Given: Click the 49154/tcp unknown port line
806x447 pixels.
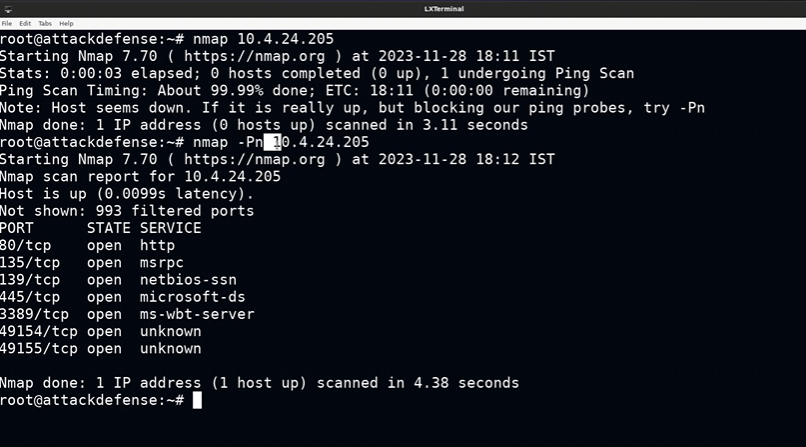Looking at the screenshot, I should pyautogui.click(x=100, y=331).
